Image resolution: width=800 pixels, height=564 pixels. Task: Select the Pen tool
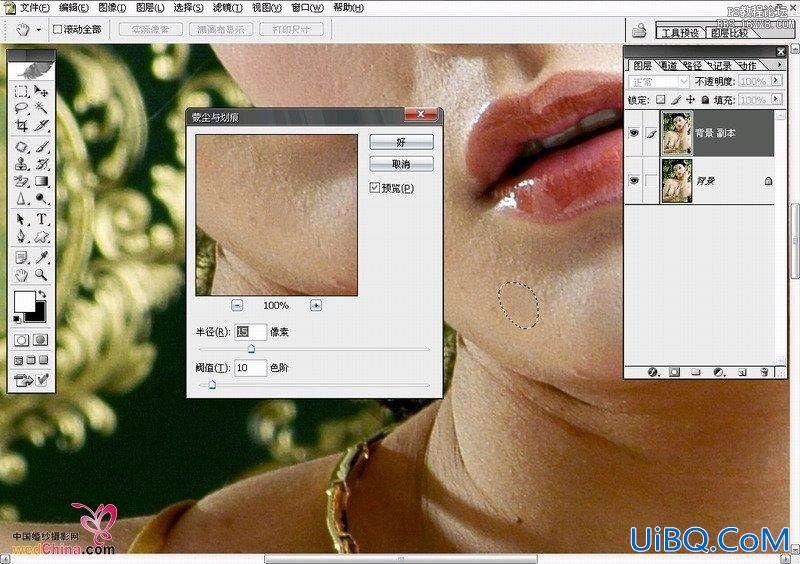pyautogui.click(x=21, y=236)
